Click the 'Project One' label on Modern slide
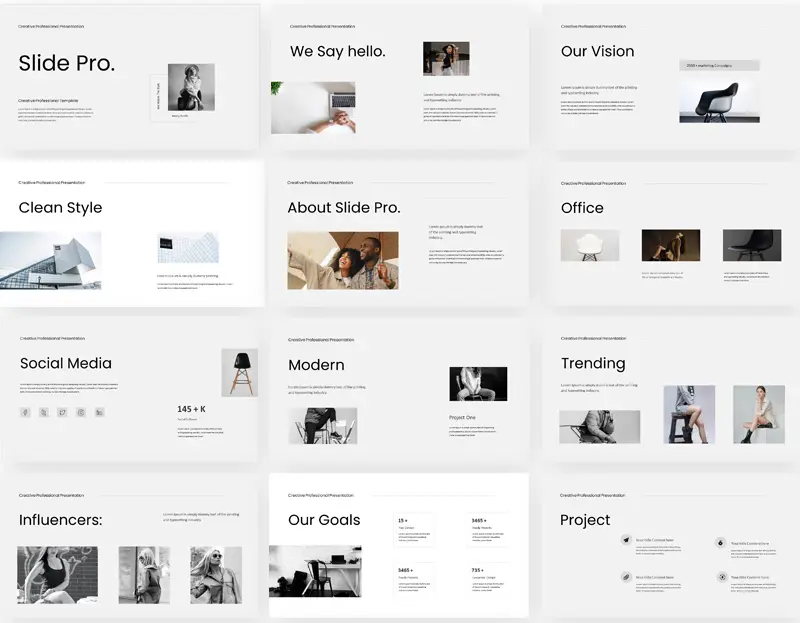 pos(463,417)
